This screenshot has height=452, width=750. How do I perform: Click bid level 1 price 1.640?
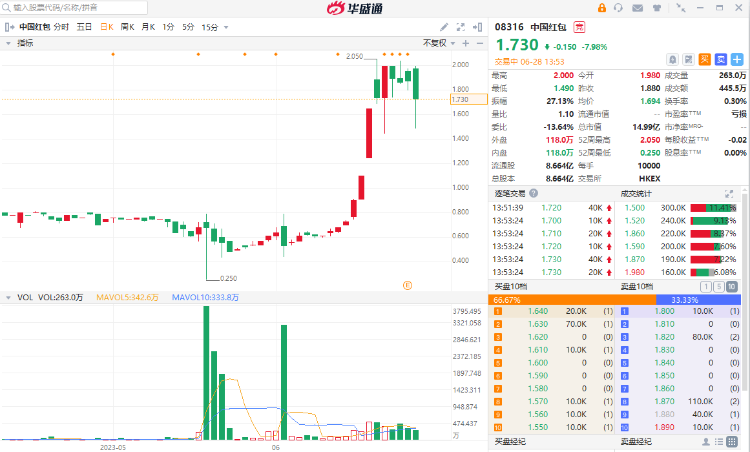tap(538, 311)
